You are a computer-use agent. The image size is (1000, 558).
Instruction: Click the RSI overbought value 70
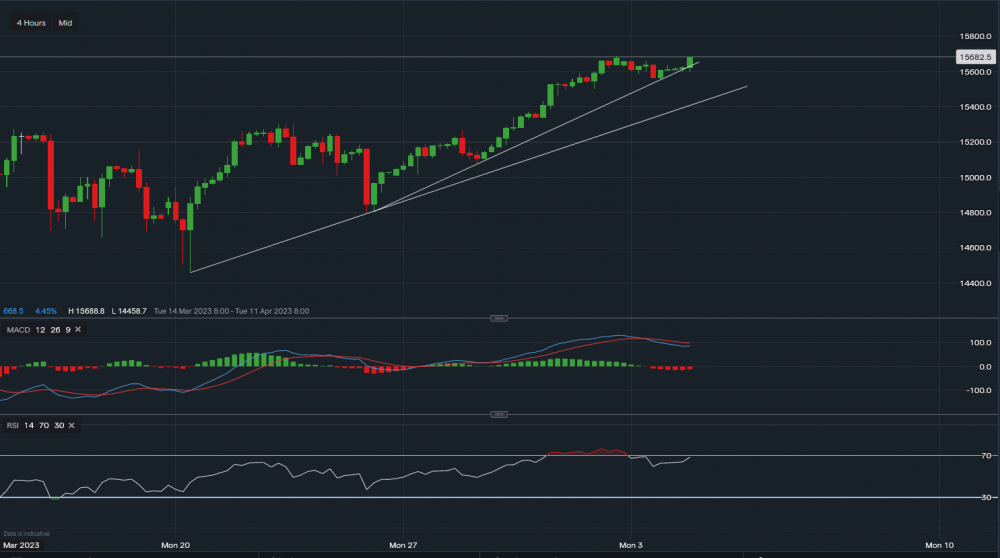[43, 425]
